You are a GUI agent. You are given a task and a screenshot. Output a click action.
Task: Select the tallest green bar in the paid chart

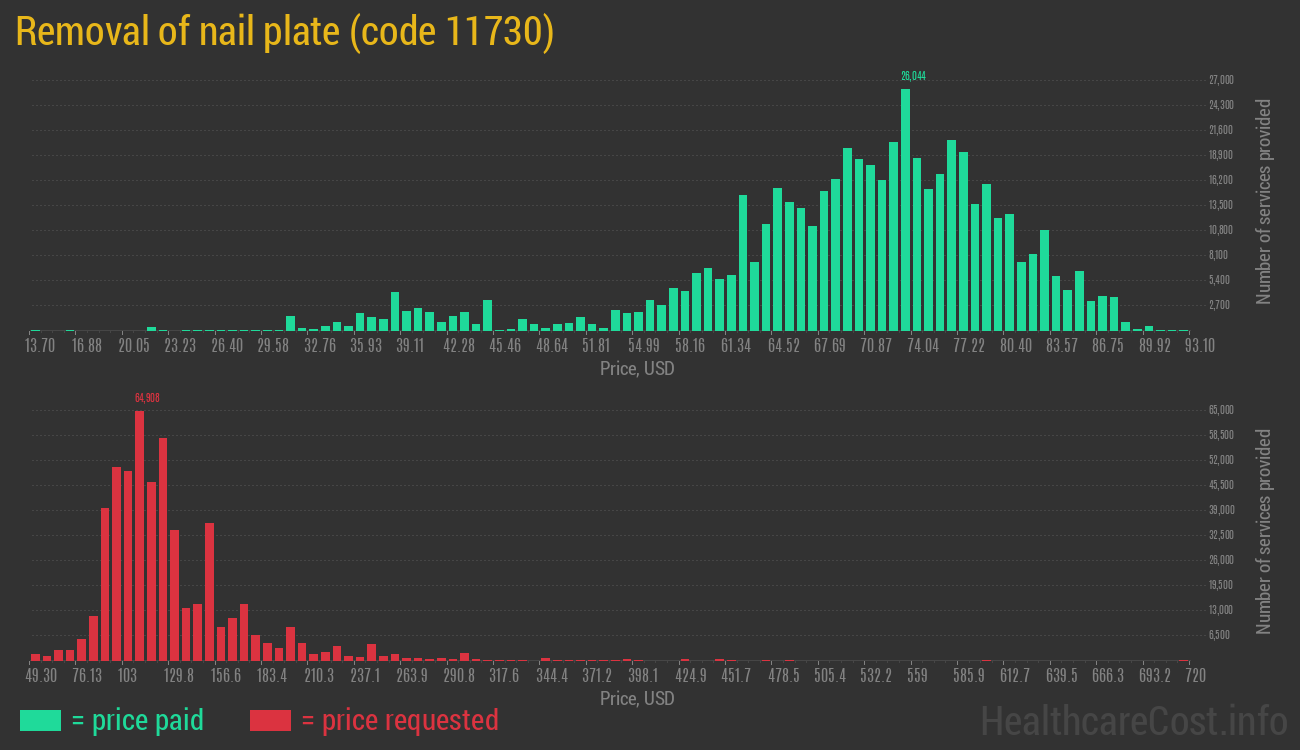tap(905, 209)
